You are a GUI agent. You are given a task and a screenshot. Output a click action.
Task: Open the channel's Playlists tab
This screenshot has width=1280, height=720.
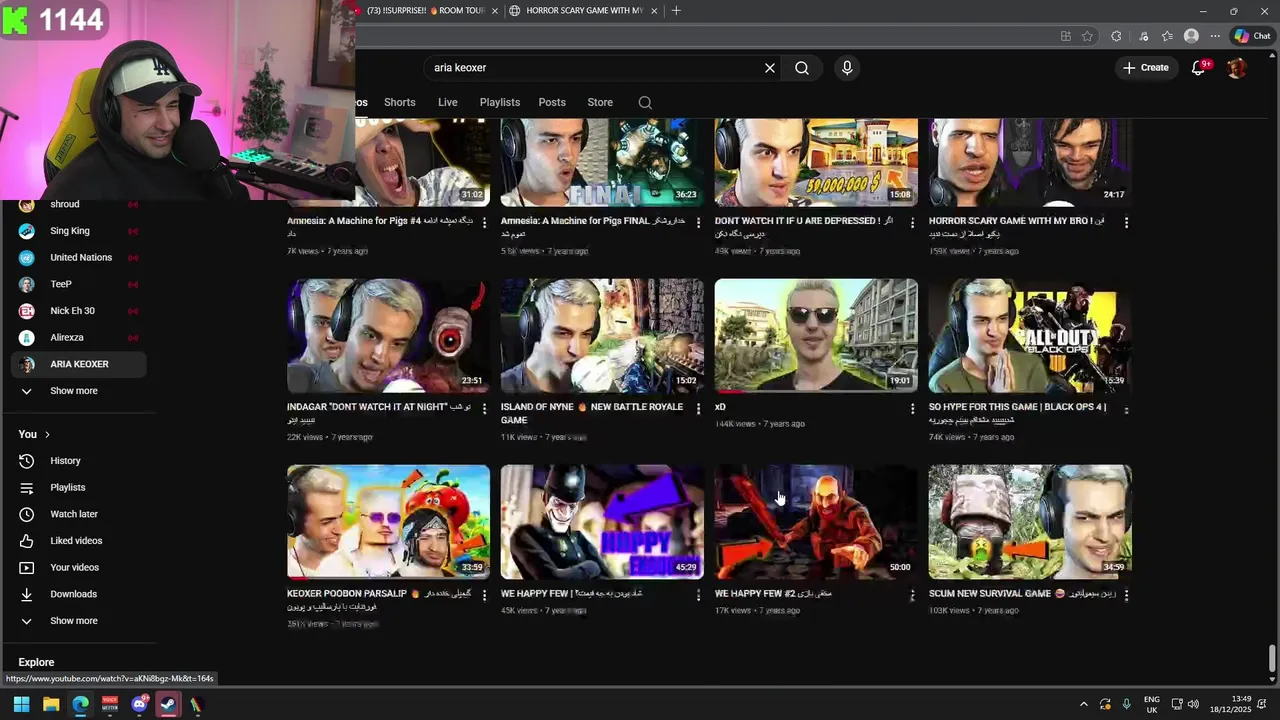(x=499, y=102)
